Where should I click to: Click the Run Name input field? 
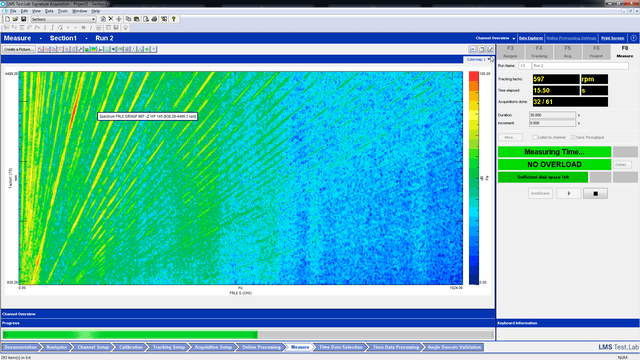tap(580, 66)
